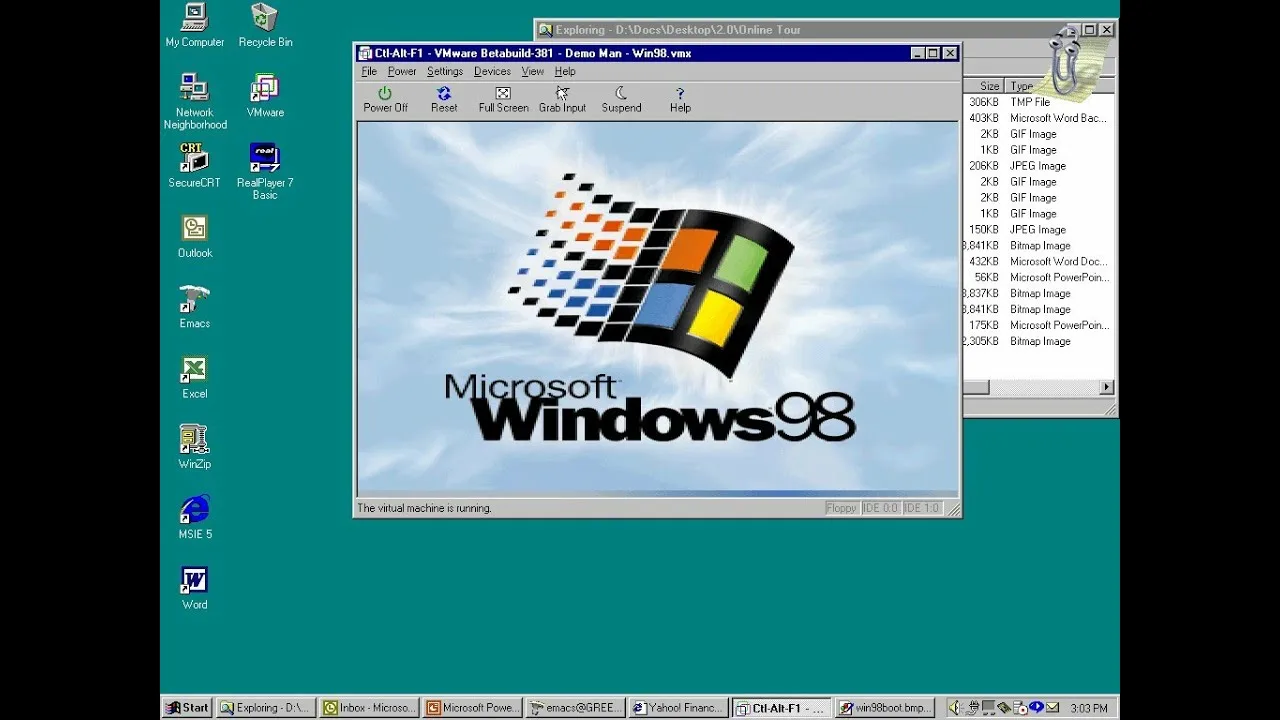The image size is (1280, 720).
Task: Click the IDE 1:0 status indicator
Action: click(921, 508)
